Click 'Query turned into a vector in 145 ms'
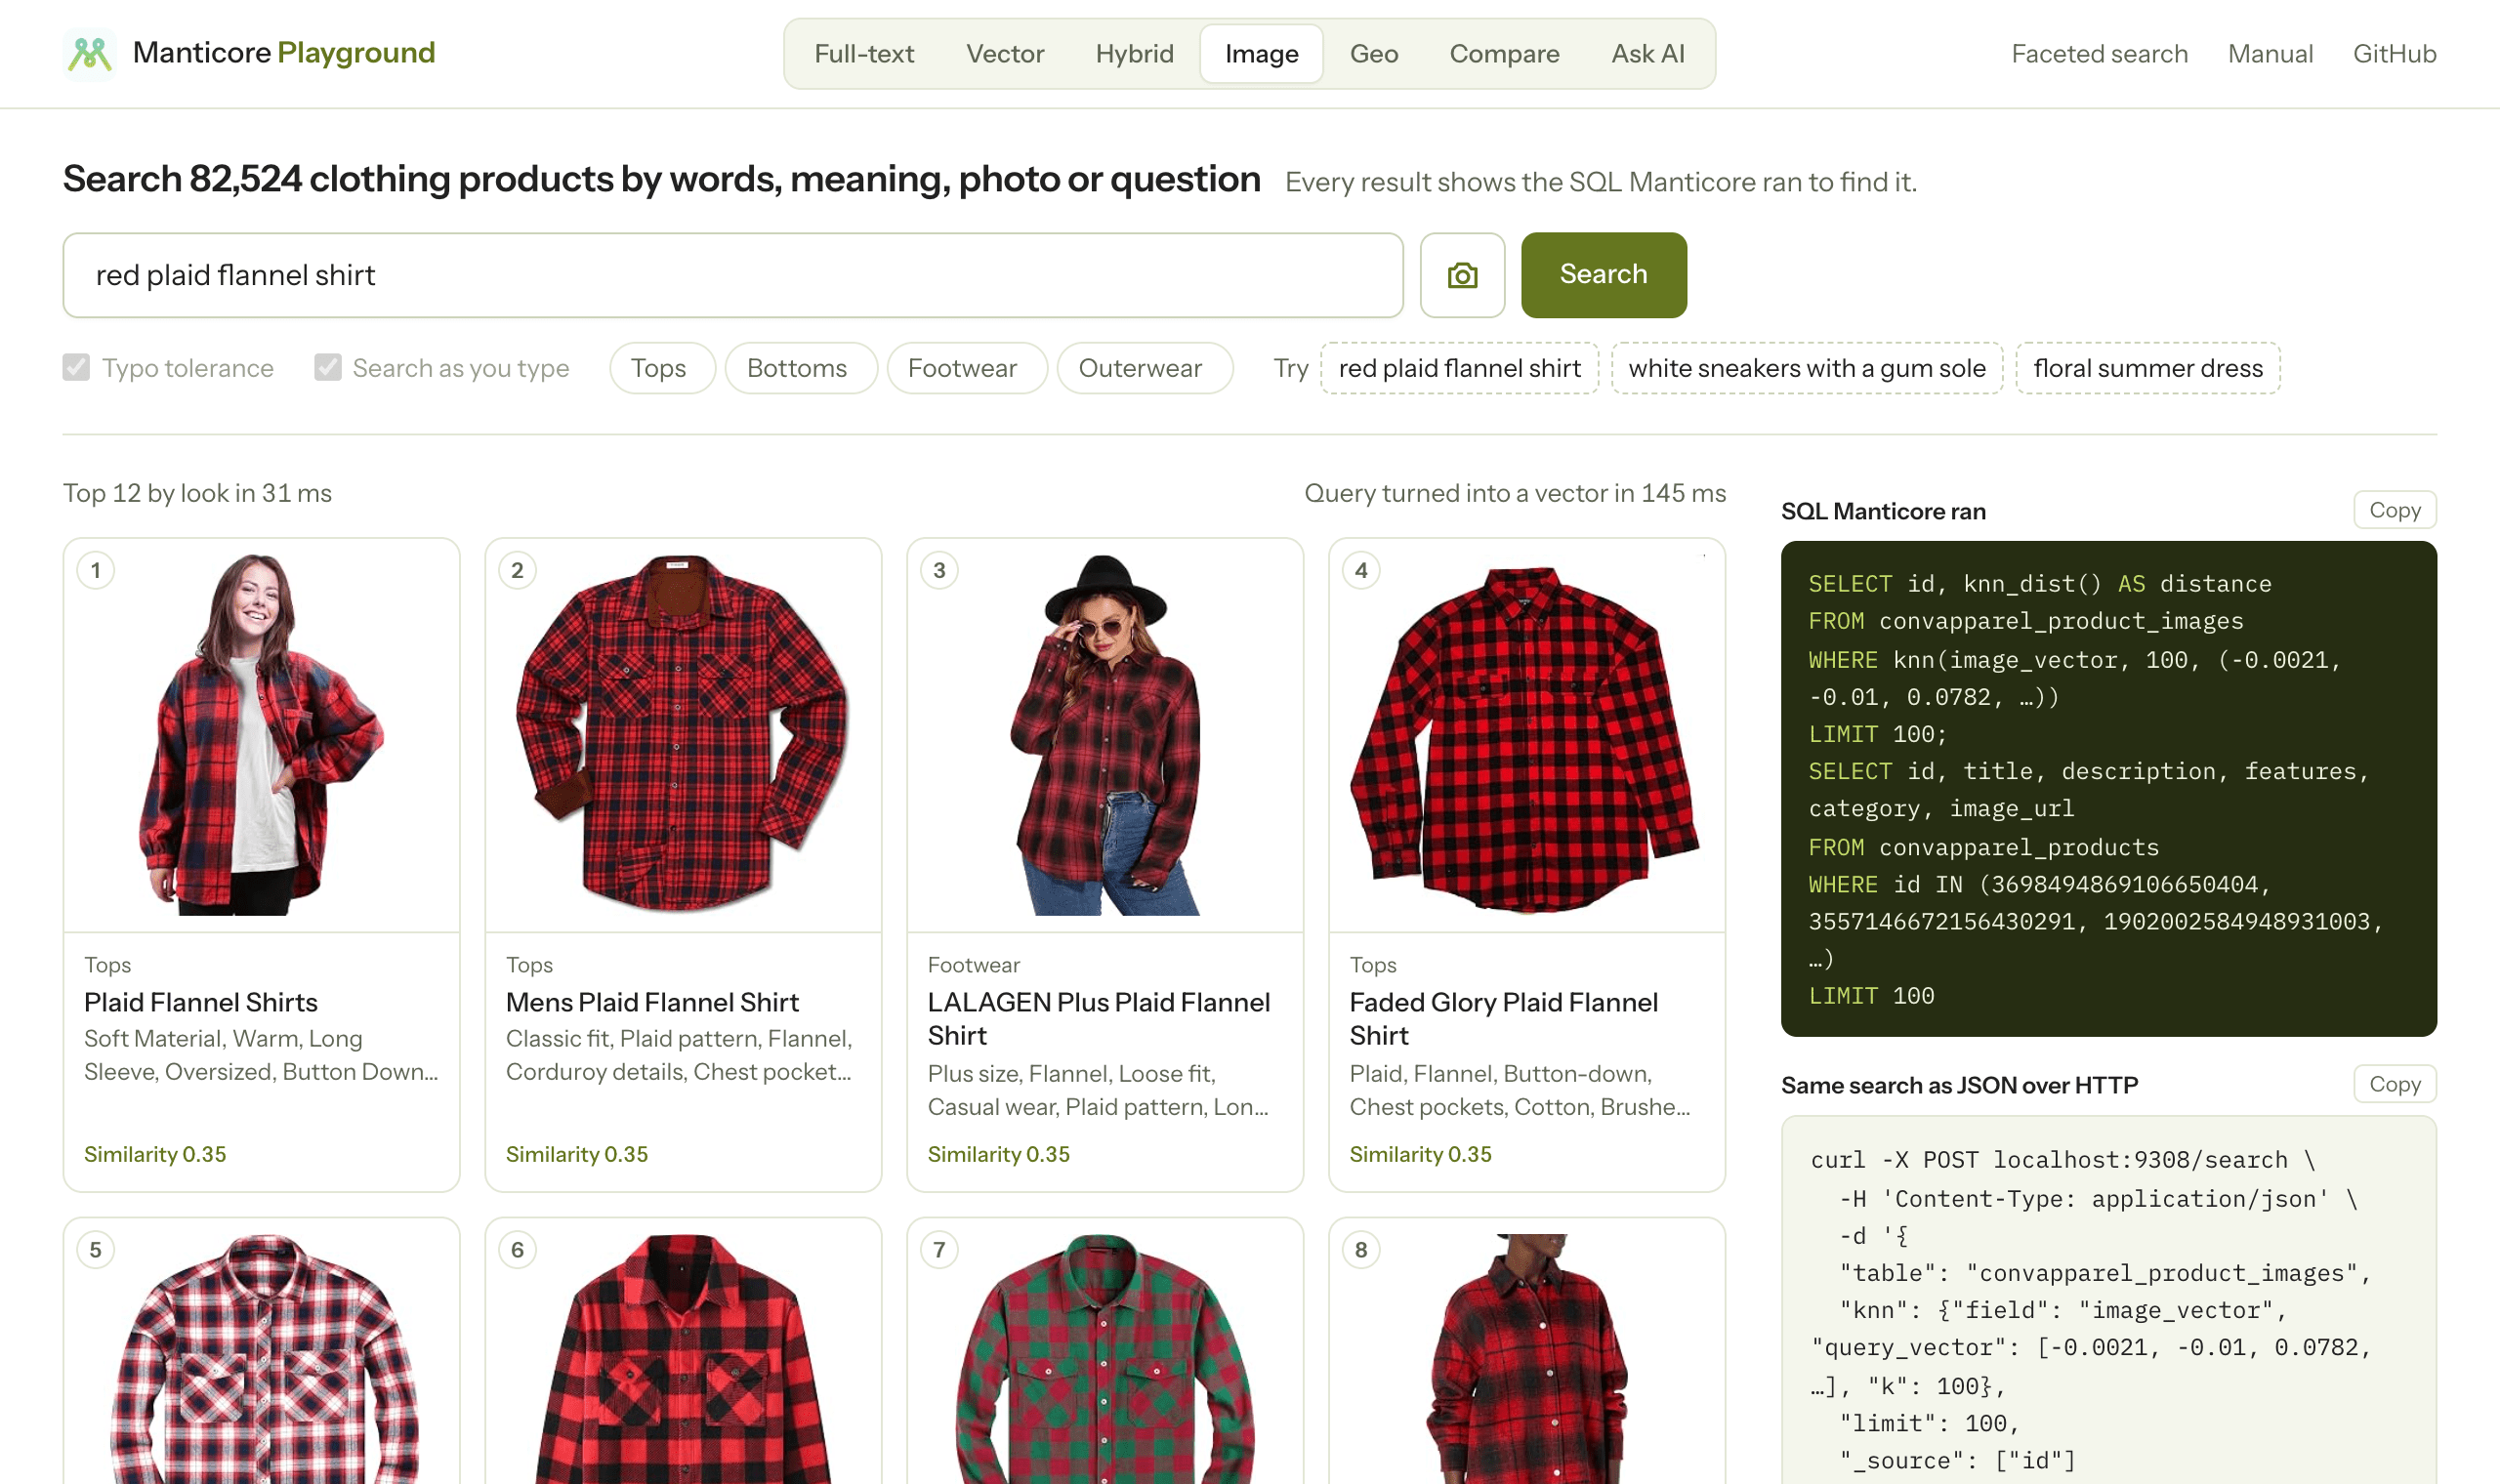This screenshot has height=1484, width=2500. (1515, 493)
